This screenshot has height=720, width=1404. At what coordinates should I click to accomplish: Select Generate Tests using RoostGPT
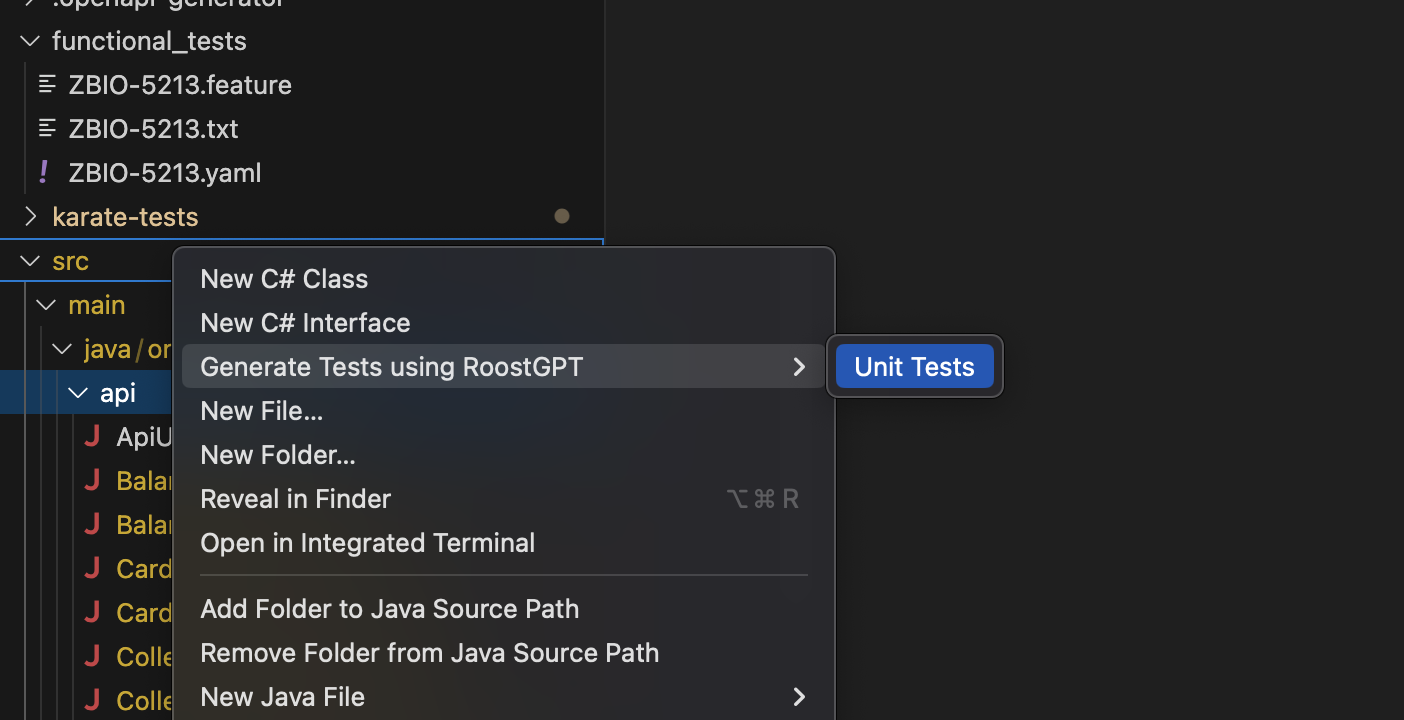(391, 366)
